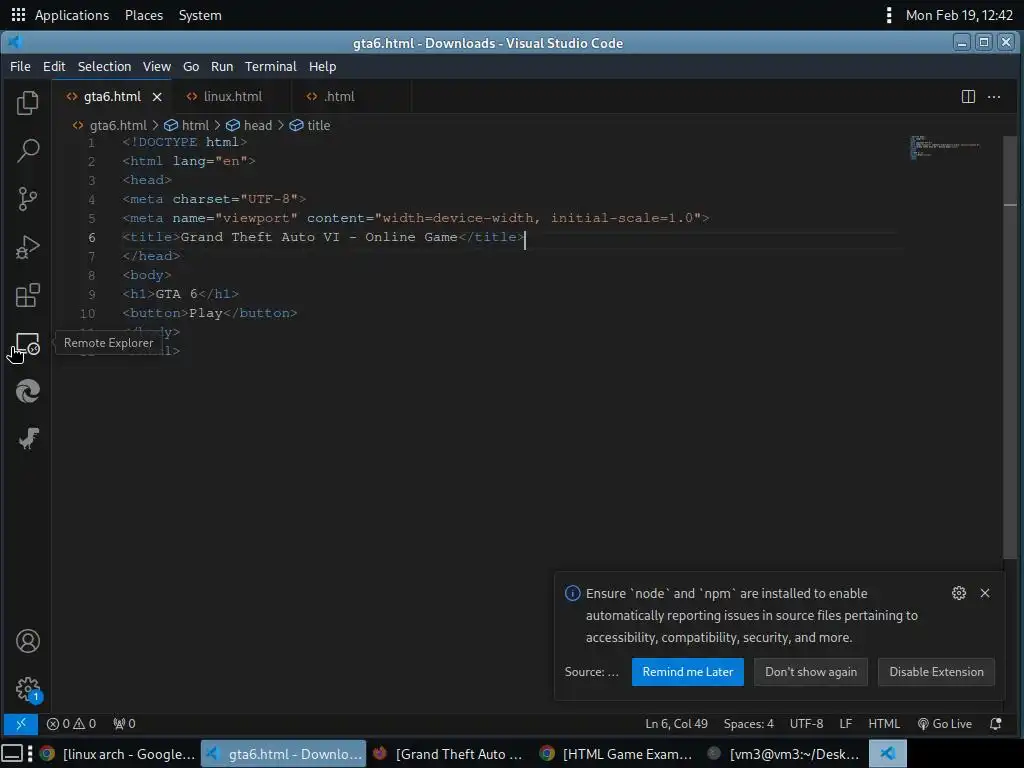1024x768 pixels.
Task: Click the editor vertical scrollbar
Action: click(1010, 346)
